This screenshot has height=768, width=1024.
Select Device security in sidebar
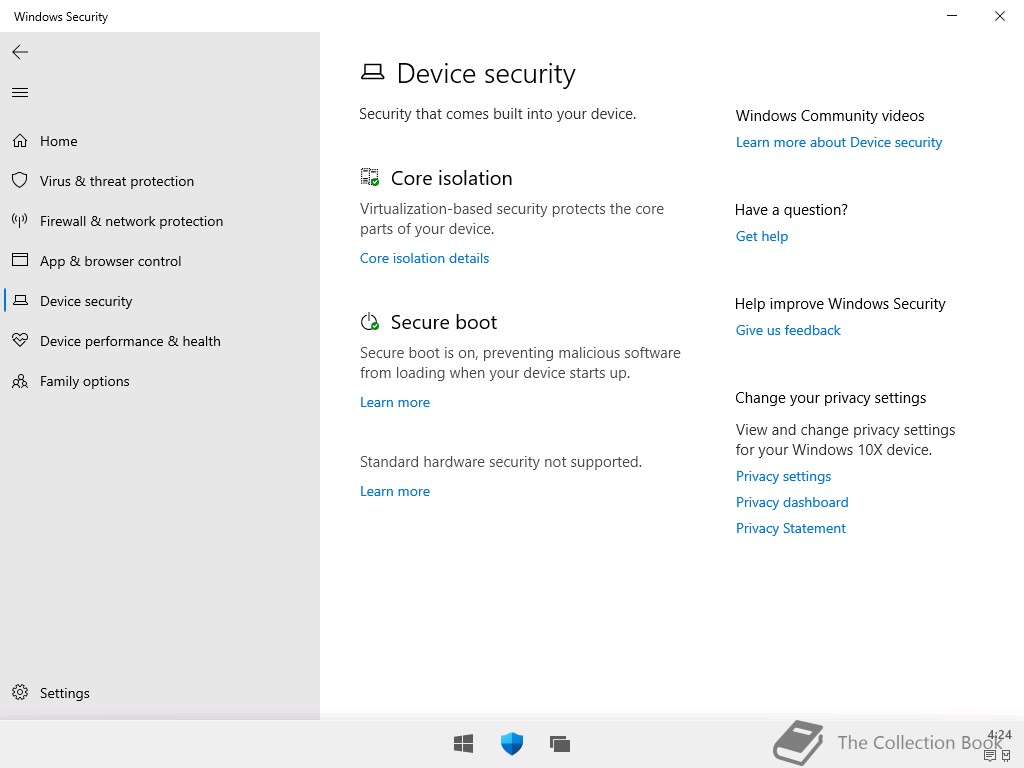pyautogui.click(x=160, y=300)
